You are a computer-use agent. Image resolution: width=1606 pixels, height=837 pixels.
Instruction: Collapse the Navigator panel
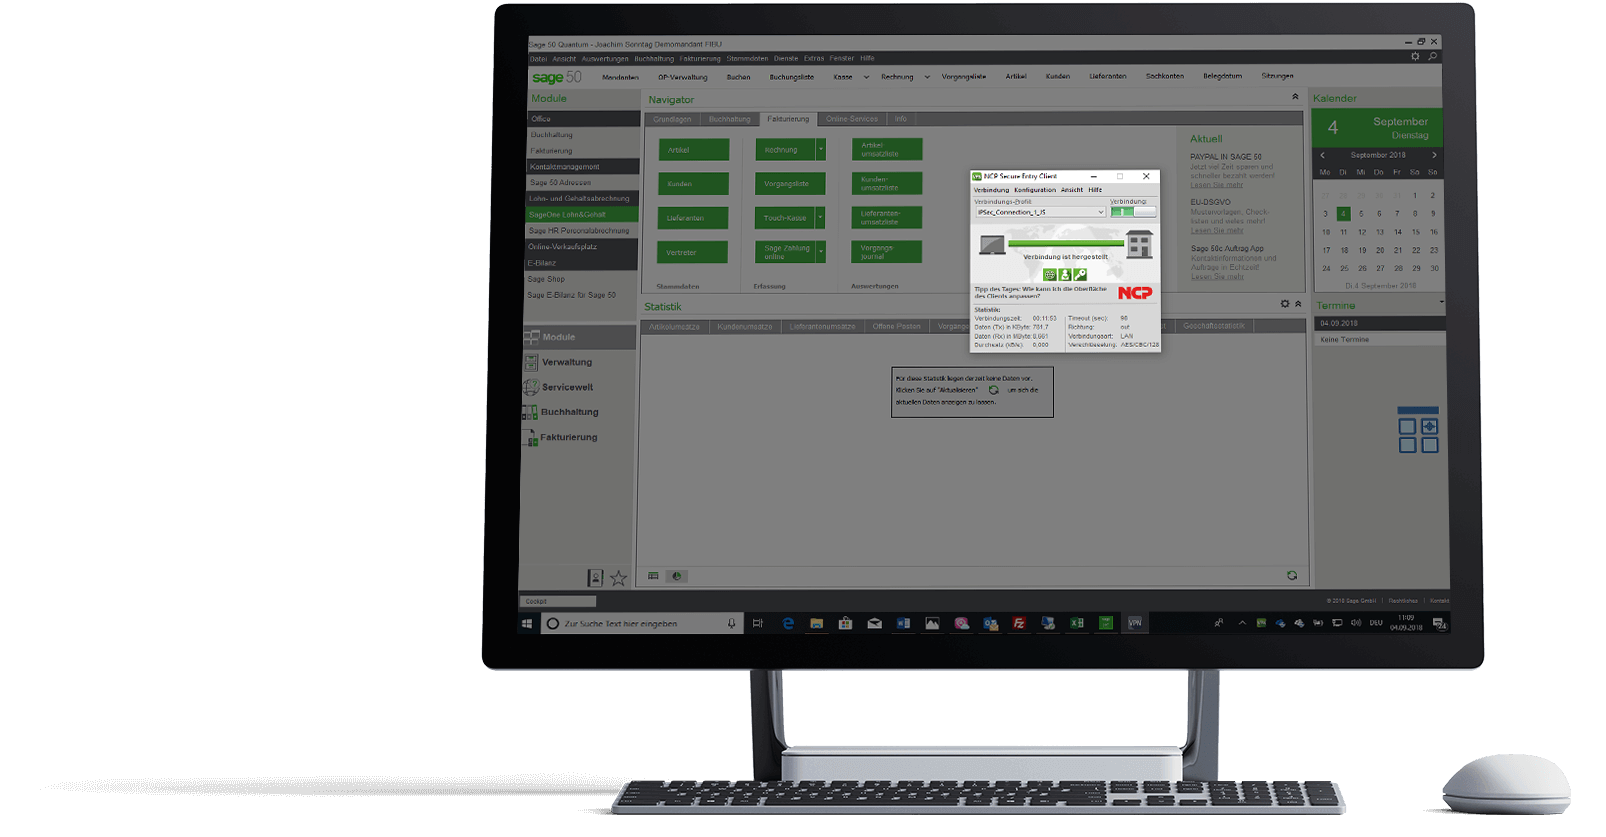click(x=1295, y=97)
